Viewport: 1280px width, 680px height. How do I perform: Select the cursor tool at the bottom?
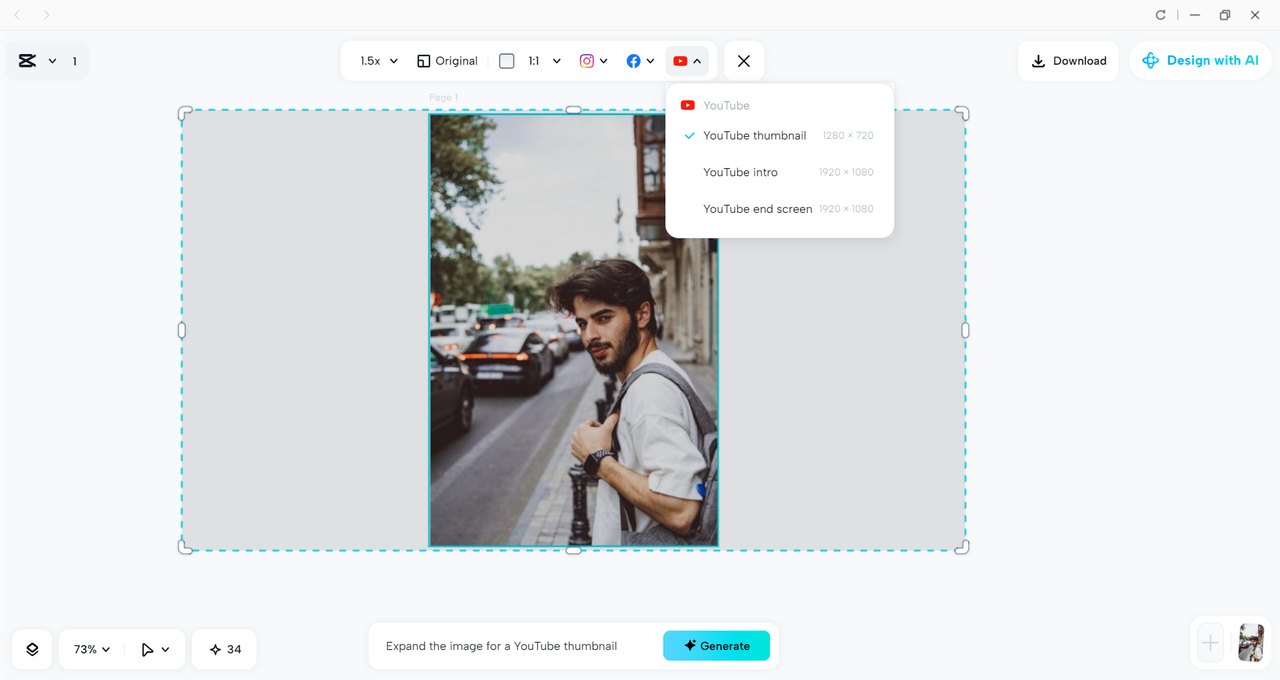click(x=148, y=649)
